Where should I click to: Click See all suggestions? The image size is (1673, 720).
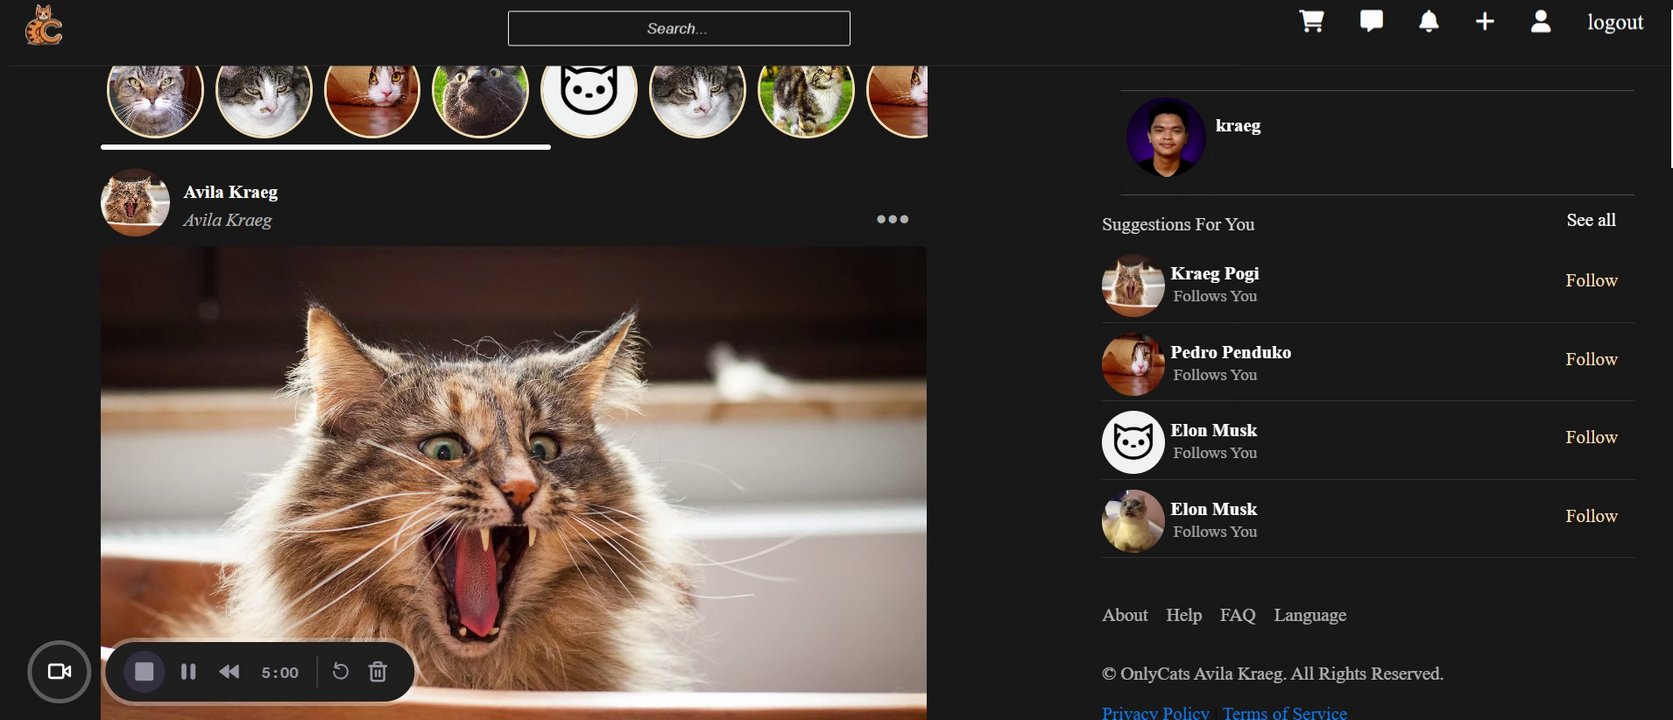pos(1591,220)
